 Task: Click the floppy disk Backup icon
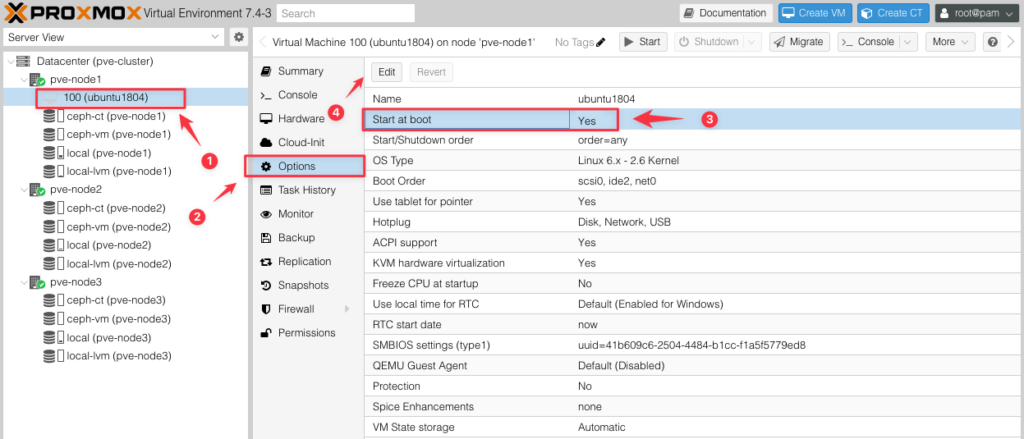click(x=266, y=238)
